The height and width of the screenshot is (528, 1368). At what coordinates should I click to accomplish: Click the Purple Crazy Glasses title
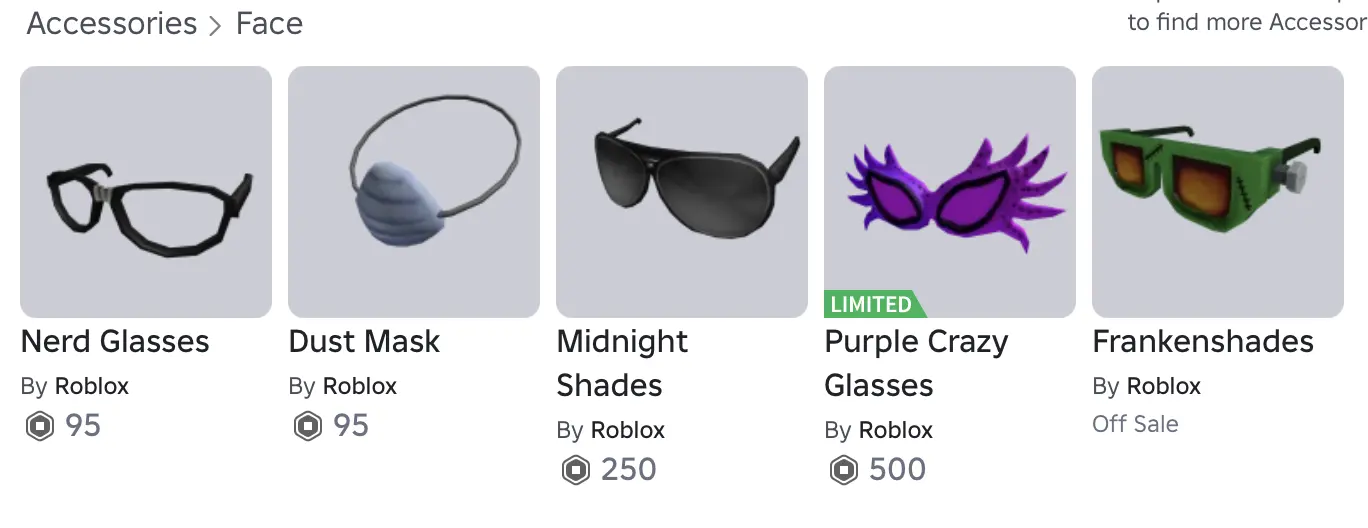916,363
